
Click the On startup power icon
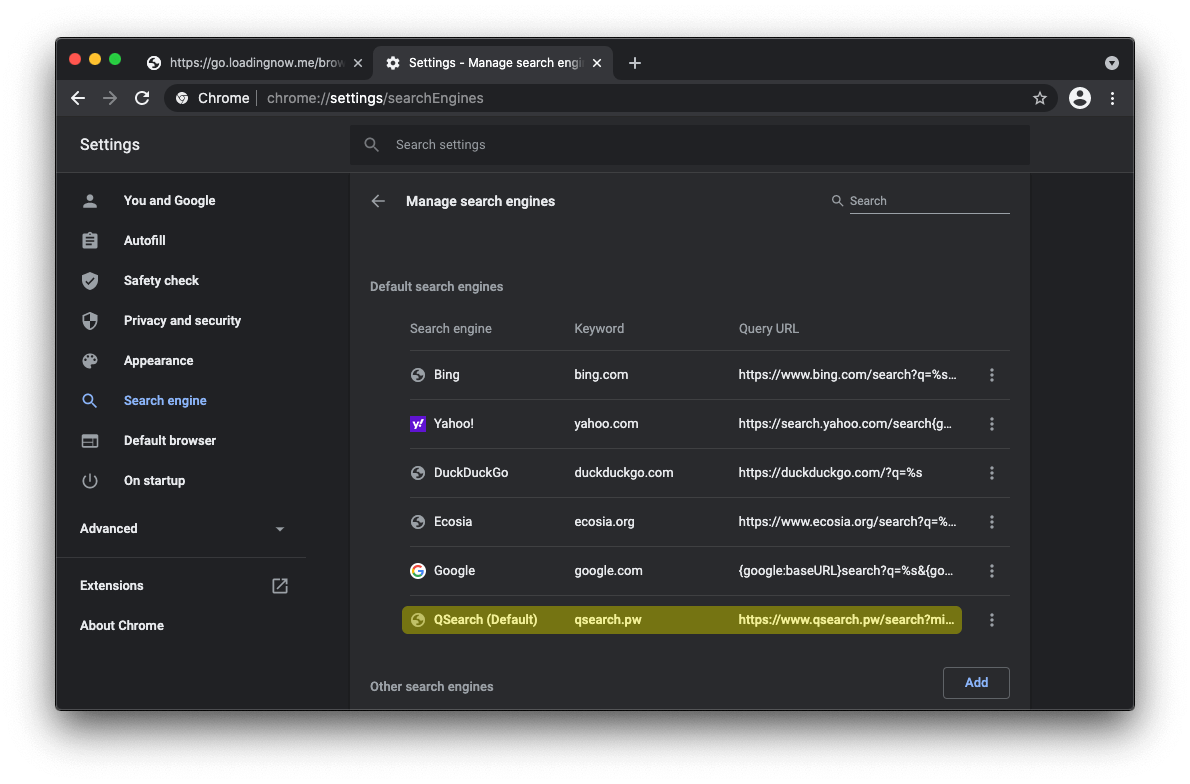coord(90,481)
